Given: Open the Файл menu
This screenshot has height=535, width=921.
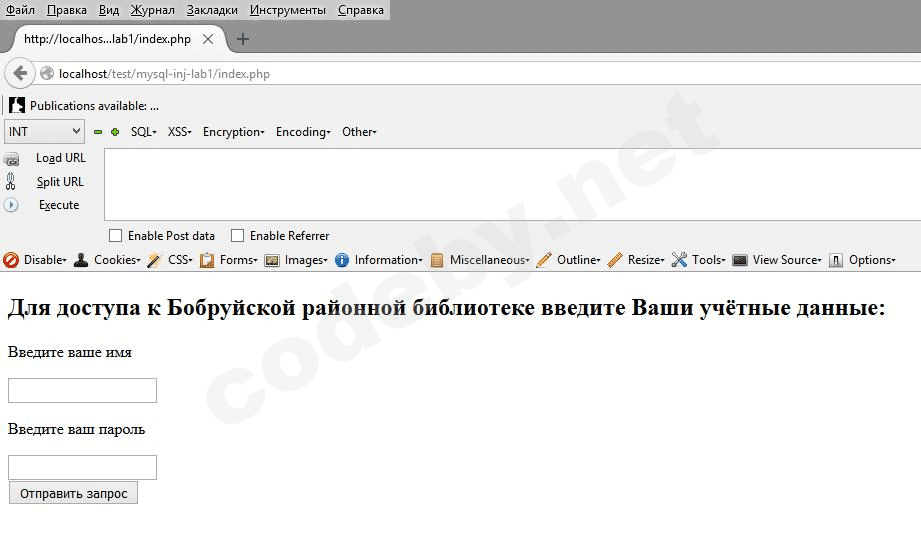Looking at the screenshot, I should (x=21, y=10).
